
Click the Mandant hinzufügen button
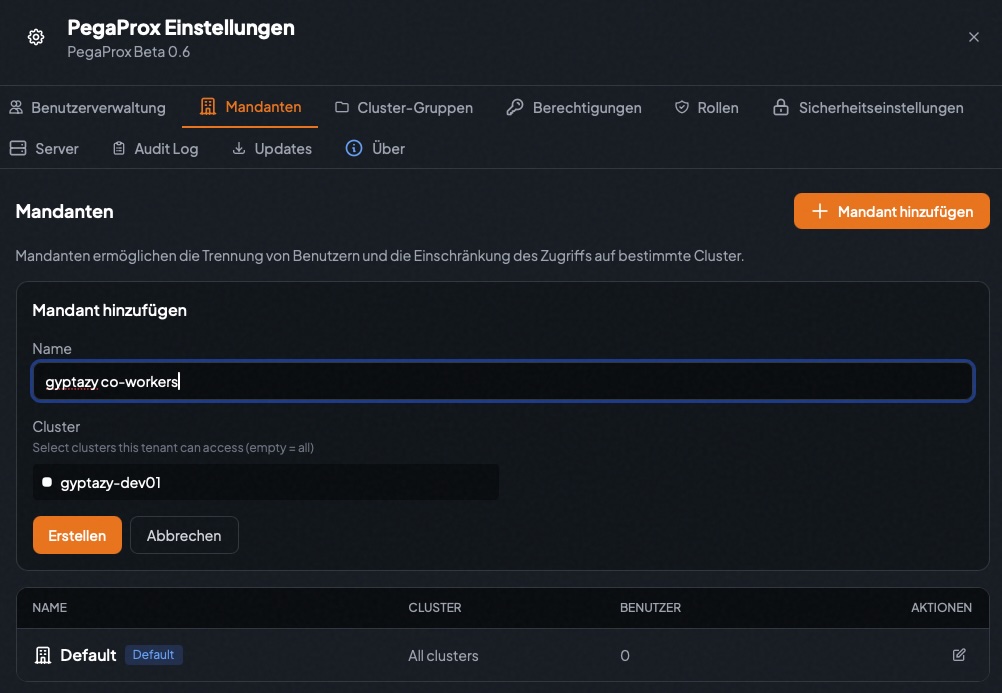coord(890,211)
